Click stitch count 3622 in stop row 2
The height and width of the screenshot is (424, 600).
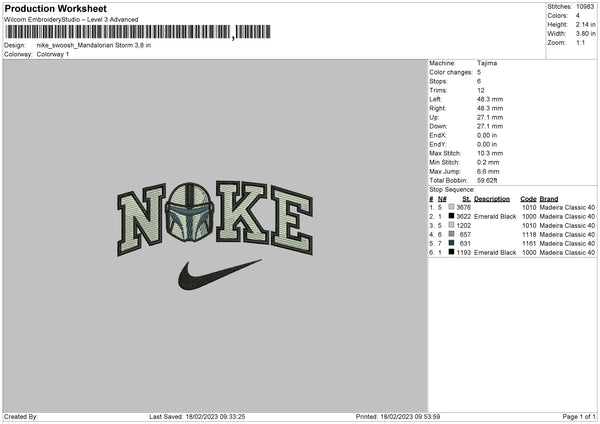click(x=464, y=217)
